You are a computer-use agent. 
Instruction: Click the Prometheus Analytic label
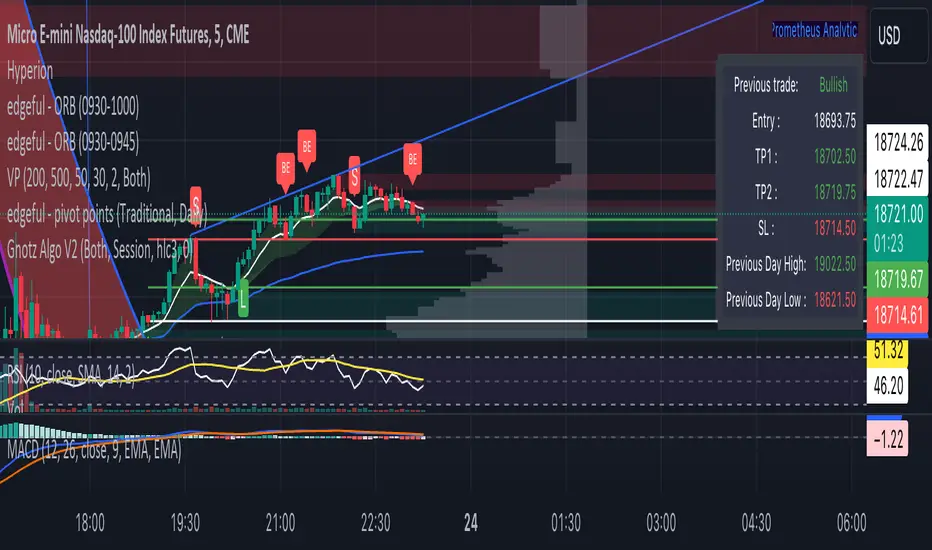pyautogui.click(x=814, y=30)
